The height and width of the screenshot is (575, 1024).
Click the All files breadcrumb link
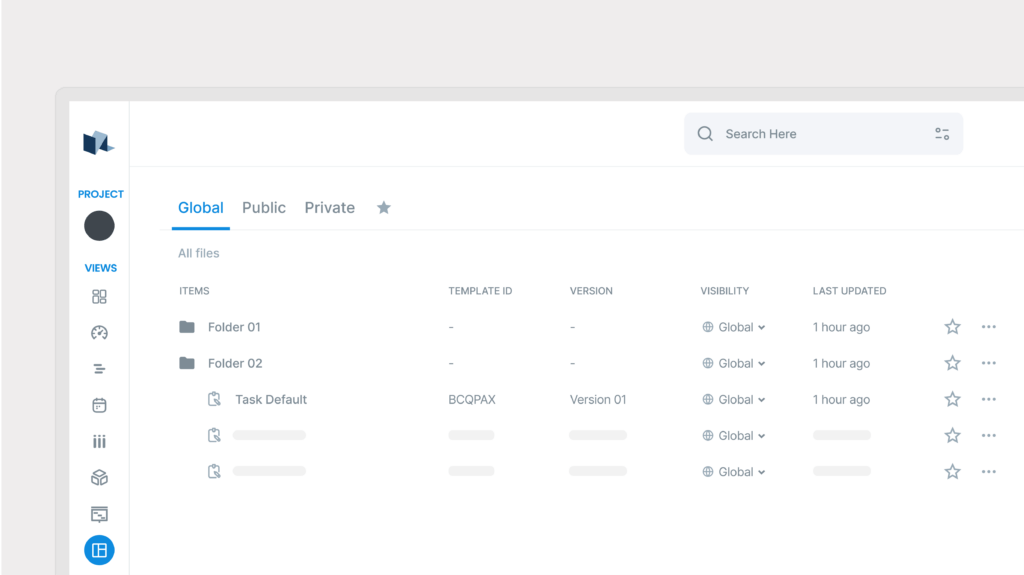[x=198, y=253]
